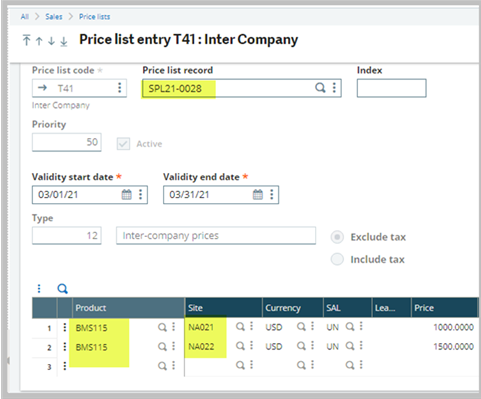Click the next record down arrow
Image resolution: width=481 pixels, height=399 pixels.
pyautogui.click(x=51, y=41)
